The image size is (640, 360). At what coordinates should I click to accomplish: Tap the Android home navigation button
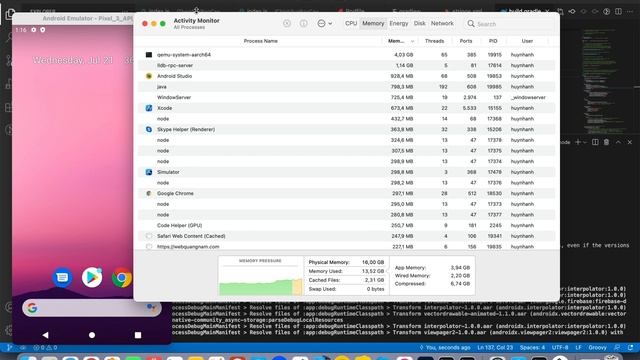point(92,335)
